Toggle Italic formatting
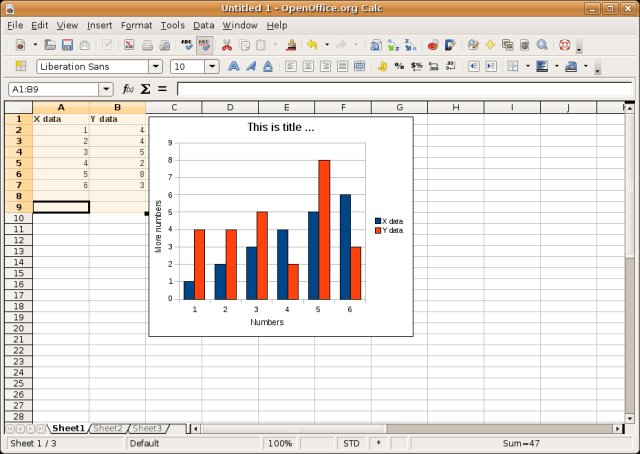 coord(251,66)
